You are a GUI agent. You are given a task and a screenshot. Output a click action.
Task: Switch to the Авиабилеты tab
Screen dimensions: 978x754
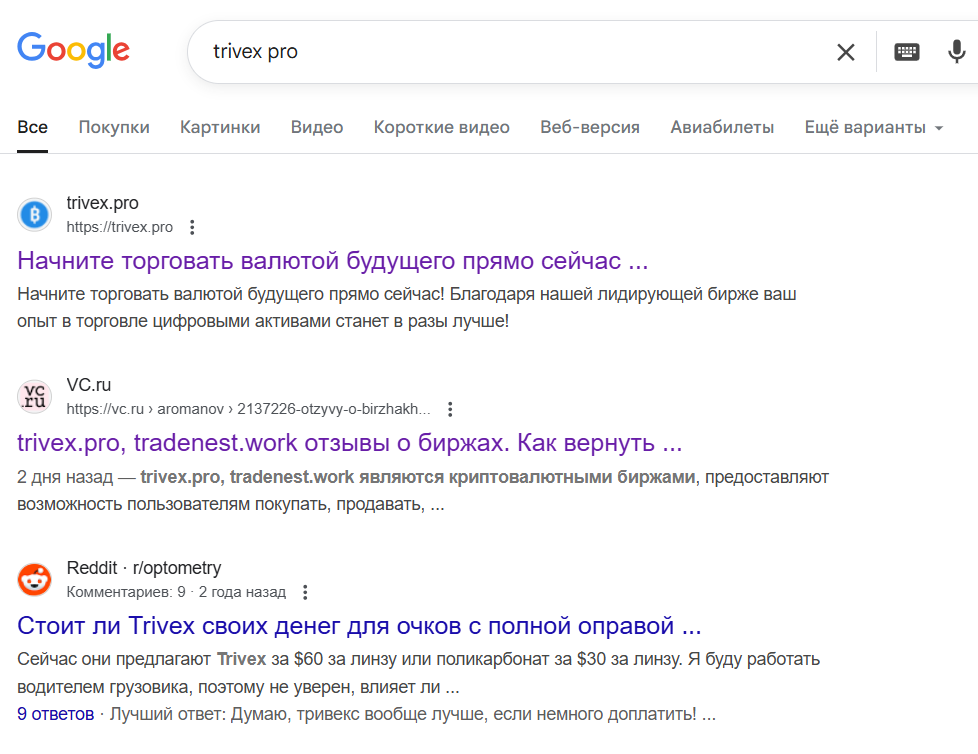[x=722, y=127]
